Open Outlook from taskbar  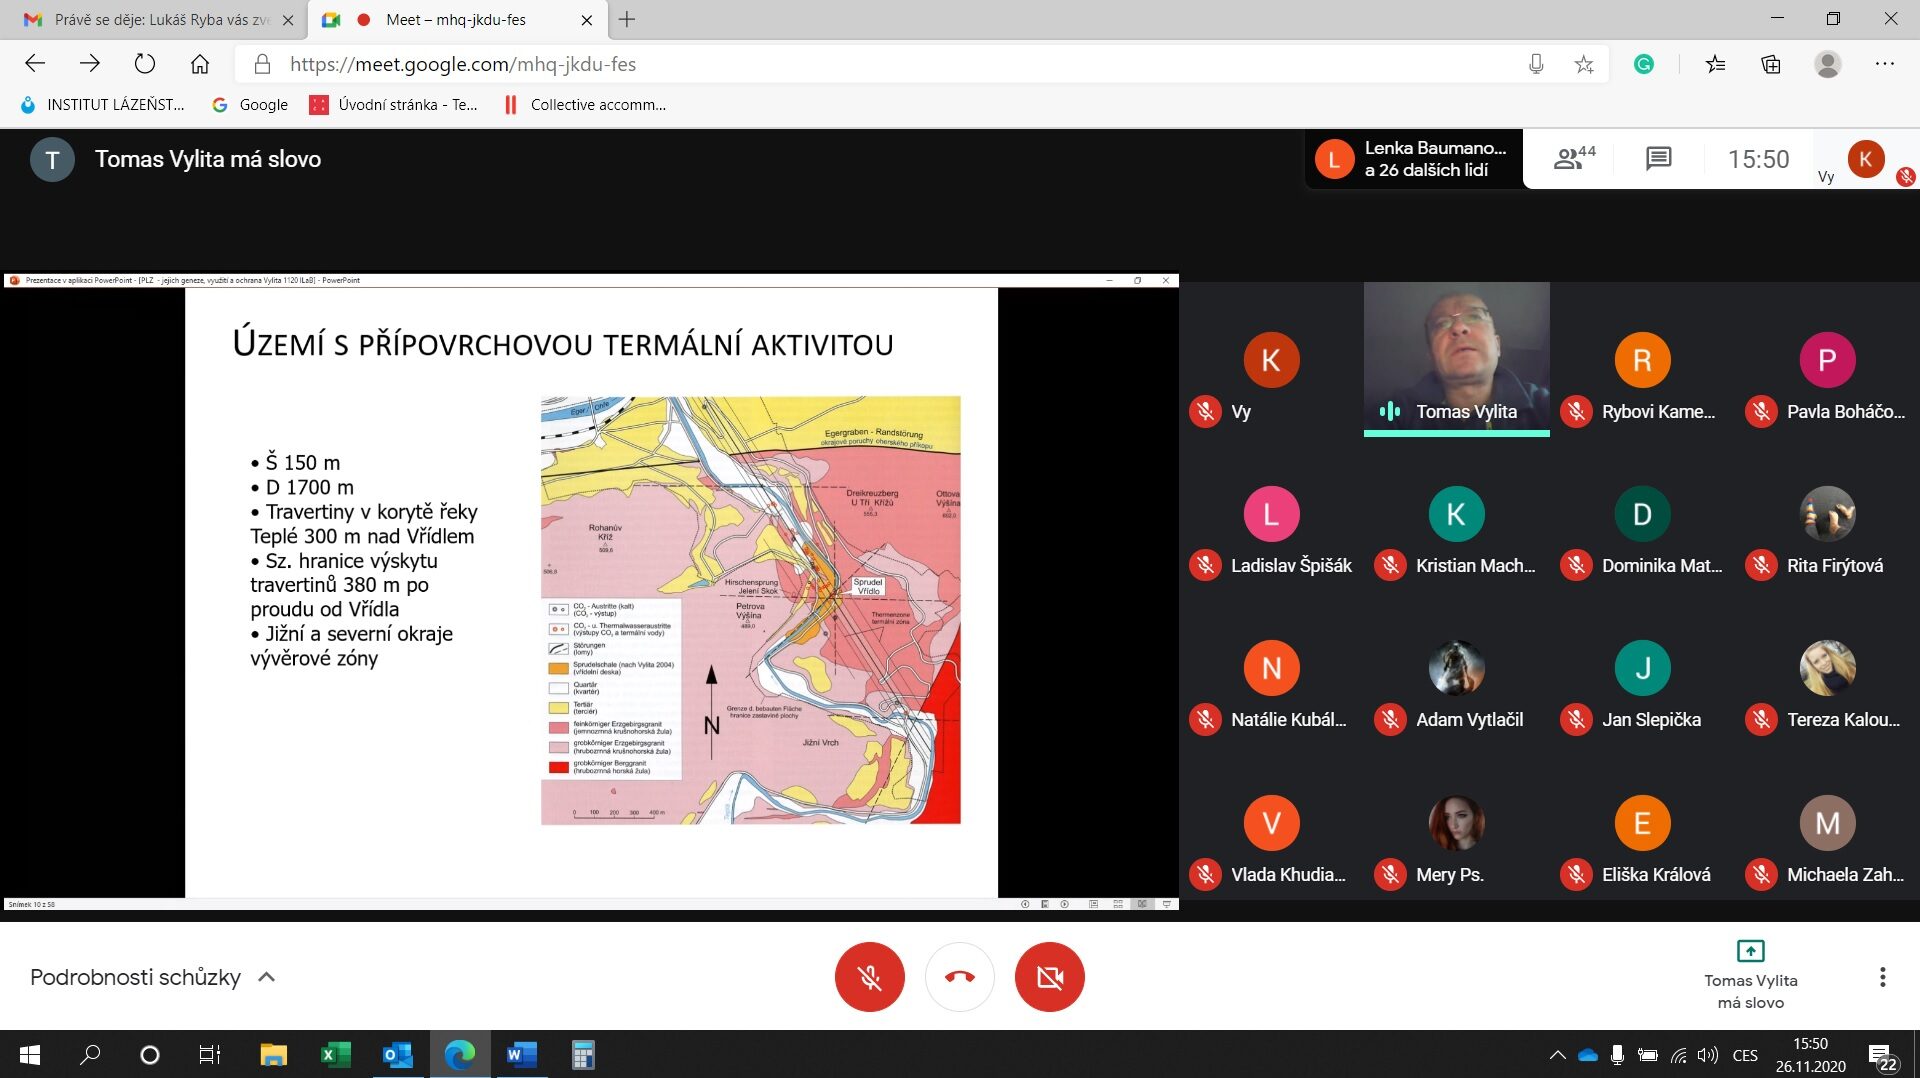[397, 1055]
